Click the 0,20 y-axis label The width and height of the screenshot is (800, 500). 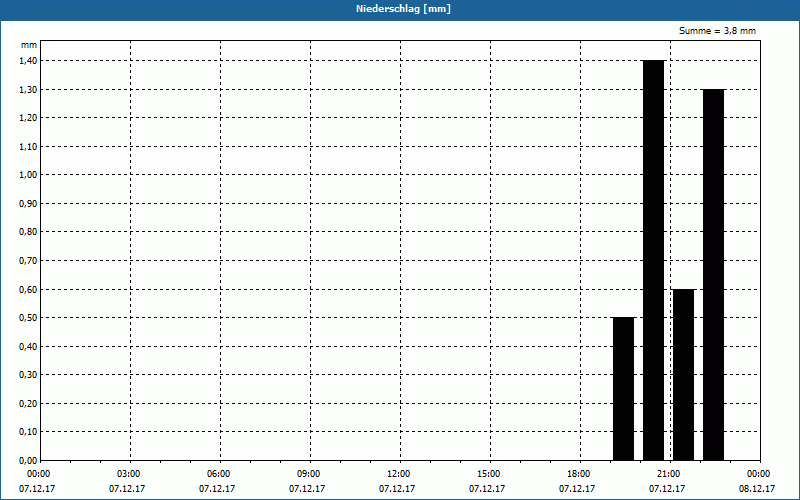tap(28, 404)
